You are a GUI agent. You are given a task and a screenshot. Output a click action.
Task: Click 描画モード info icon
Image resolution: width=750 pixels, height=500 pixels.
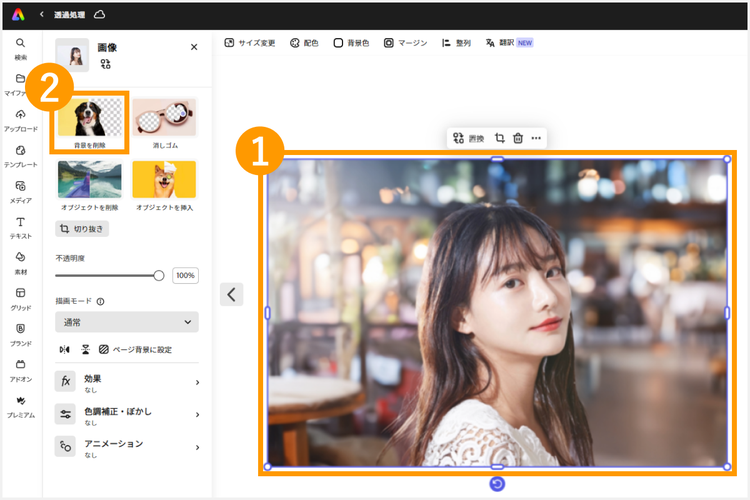click(100, 301)
